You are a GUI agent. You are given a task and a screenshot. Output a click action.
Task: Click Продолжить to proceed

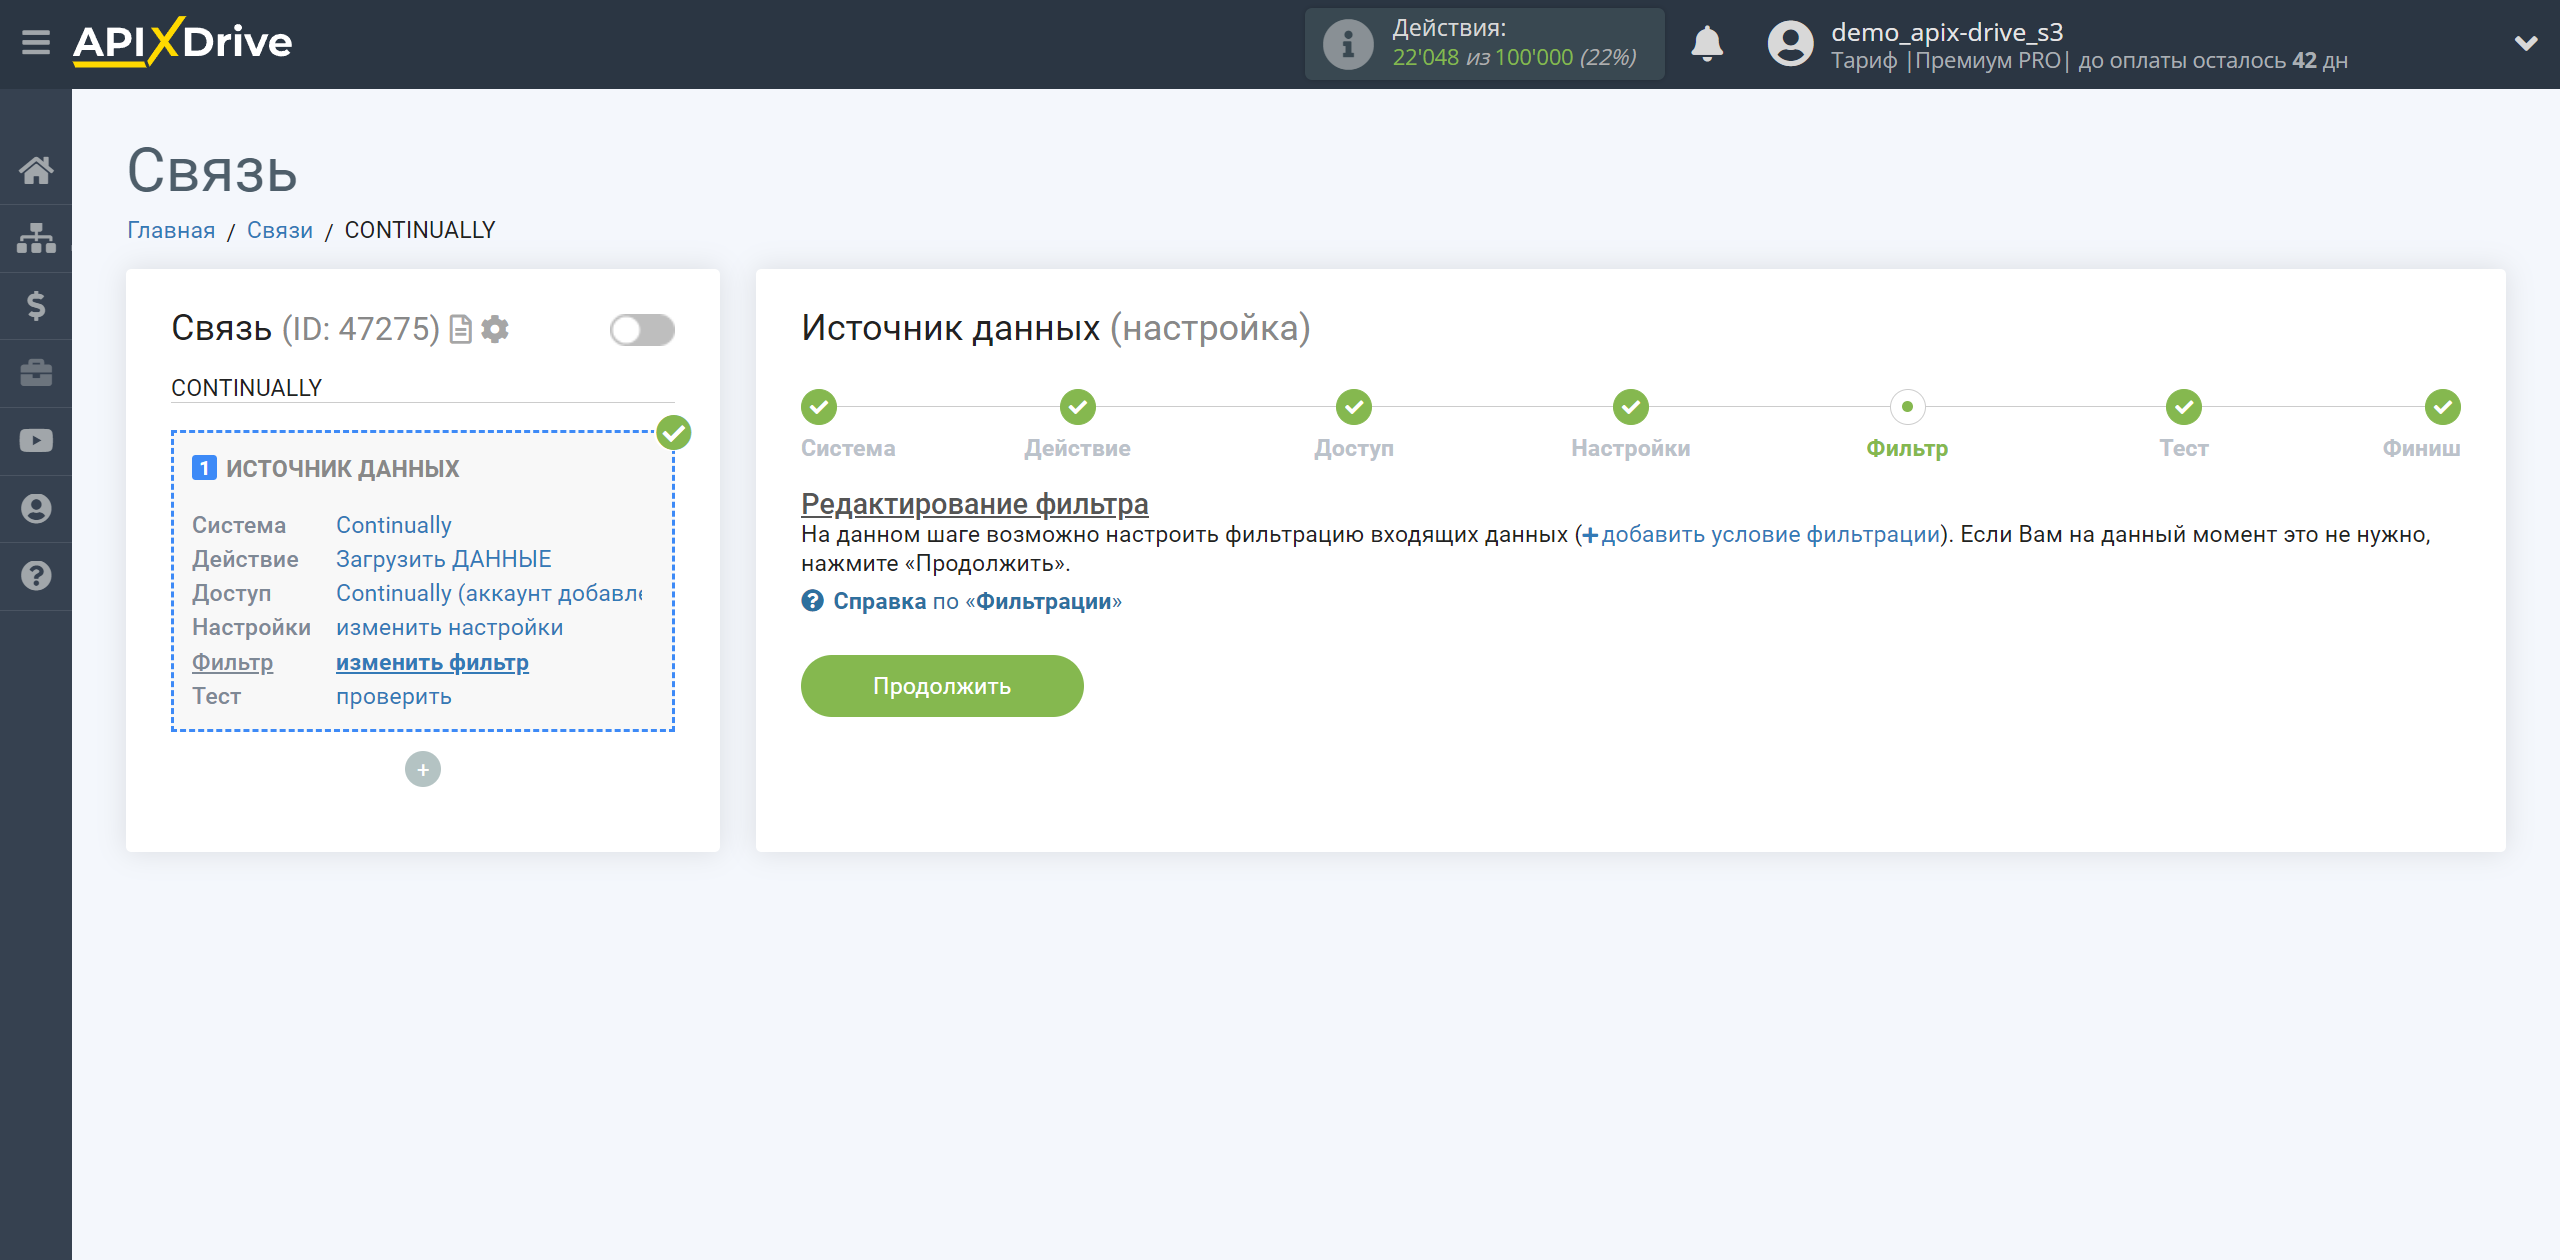coord(942,685)
